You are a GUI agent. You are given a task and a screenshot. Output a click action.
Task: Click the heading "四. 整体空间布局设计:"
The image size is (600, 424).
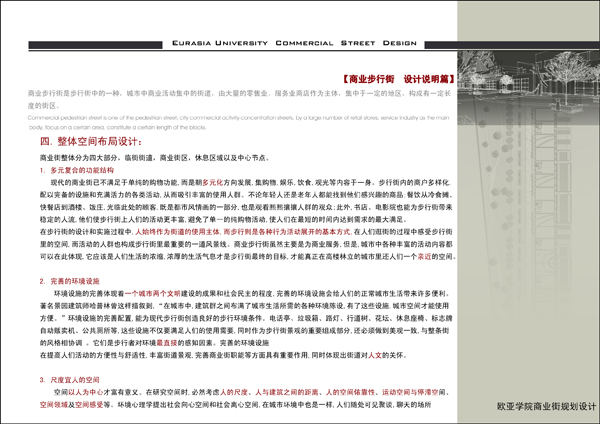(x=91, y=141)
